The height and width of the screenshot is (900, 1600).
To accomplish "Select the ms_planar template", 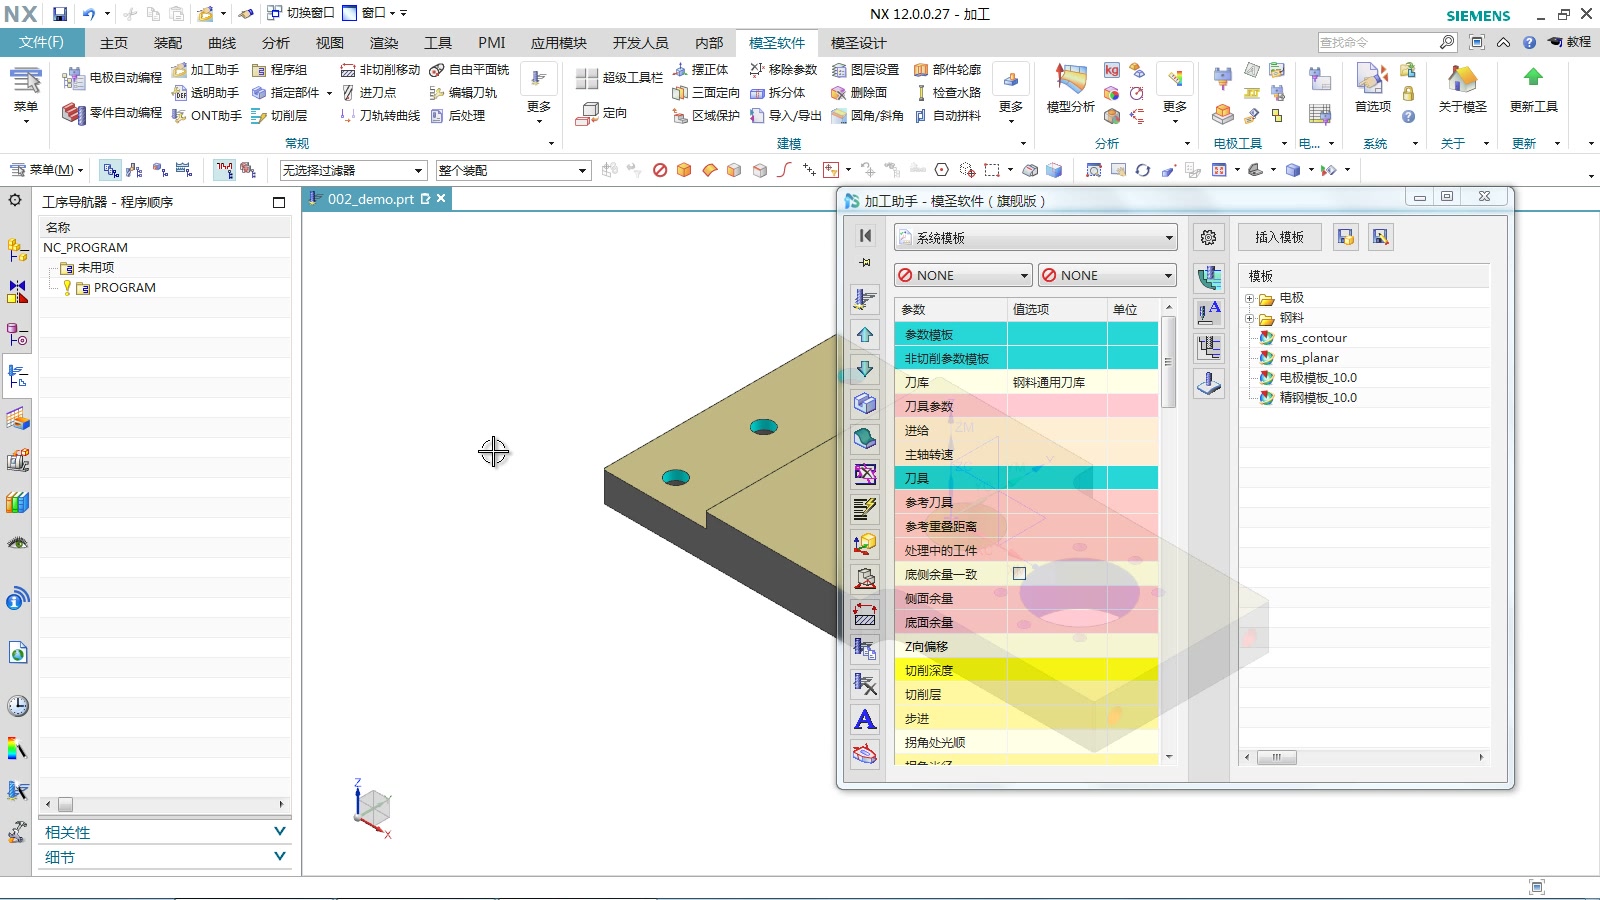I will [1309, 358].
